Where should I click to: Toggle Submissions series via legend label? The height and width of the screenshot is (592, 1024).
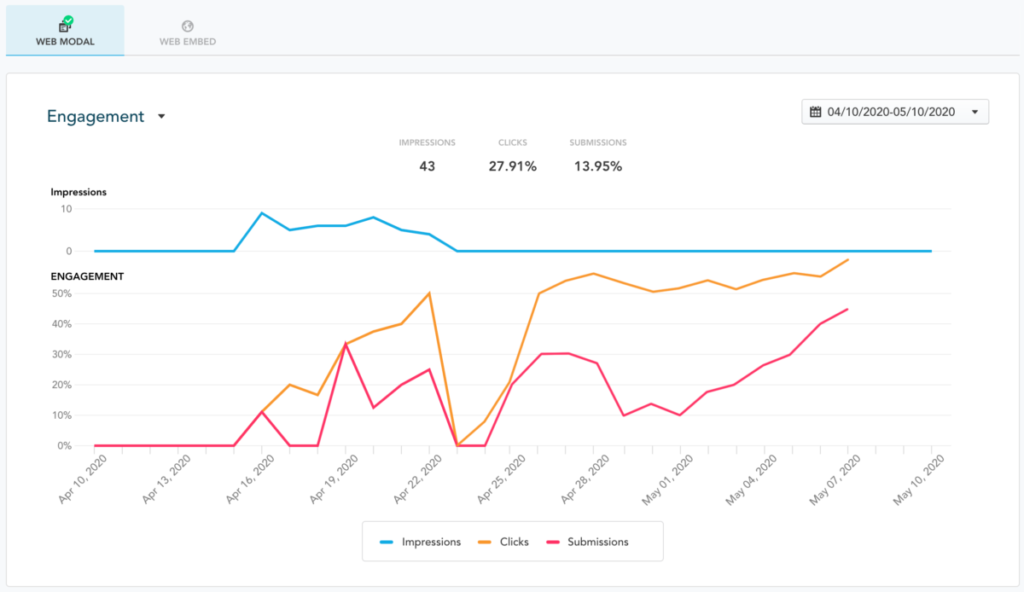click(598, 542)
